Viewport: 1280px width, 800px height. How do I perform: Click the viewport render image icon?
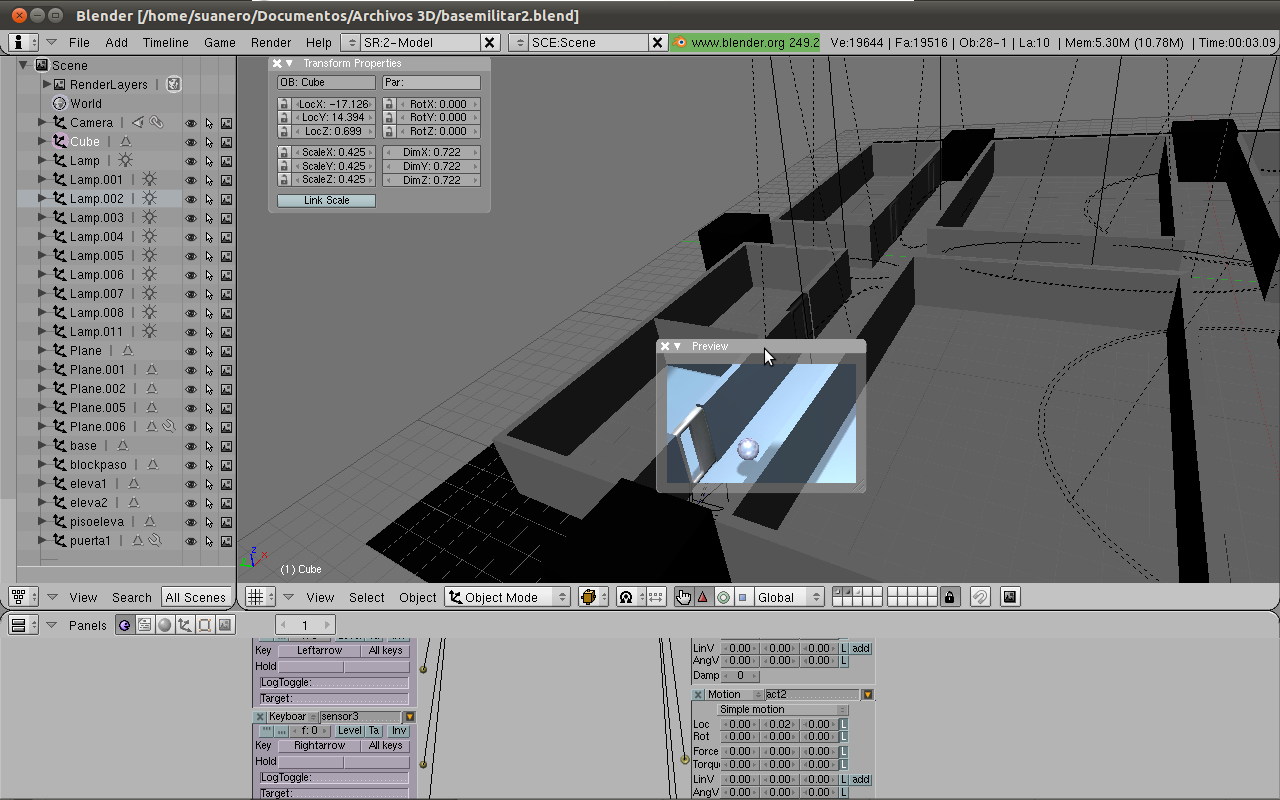click(x=1010, y=597)
